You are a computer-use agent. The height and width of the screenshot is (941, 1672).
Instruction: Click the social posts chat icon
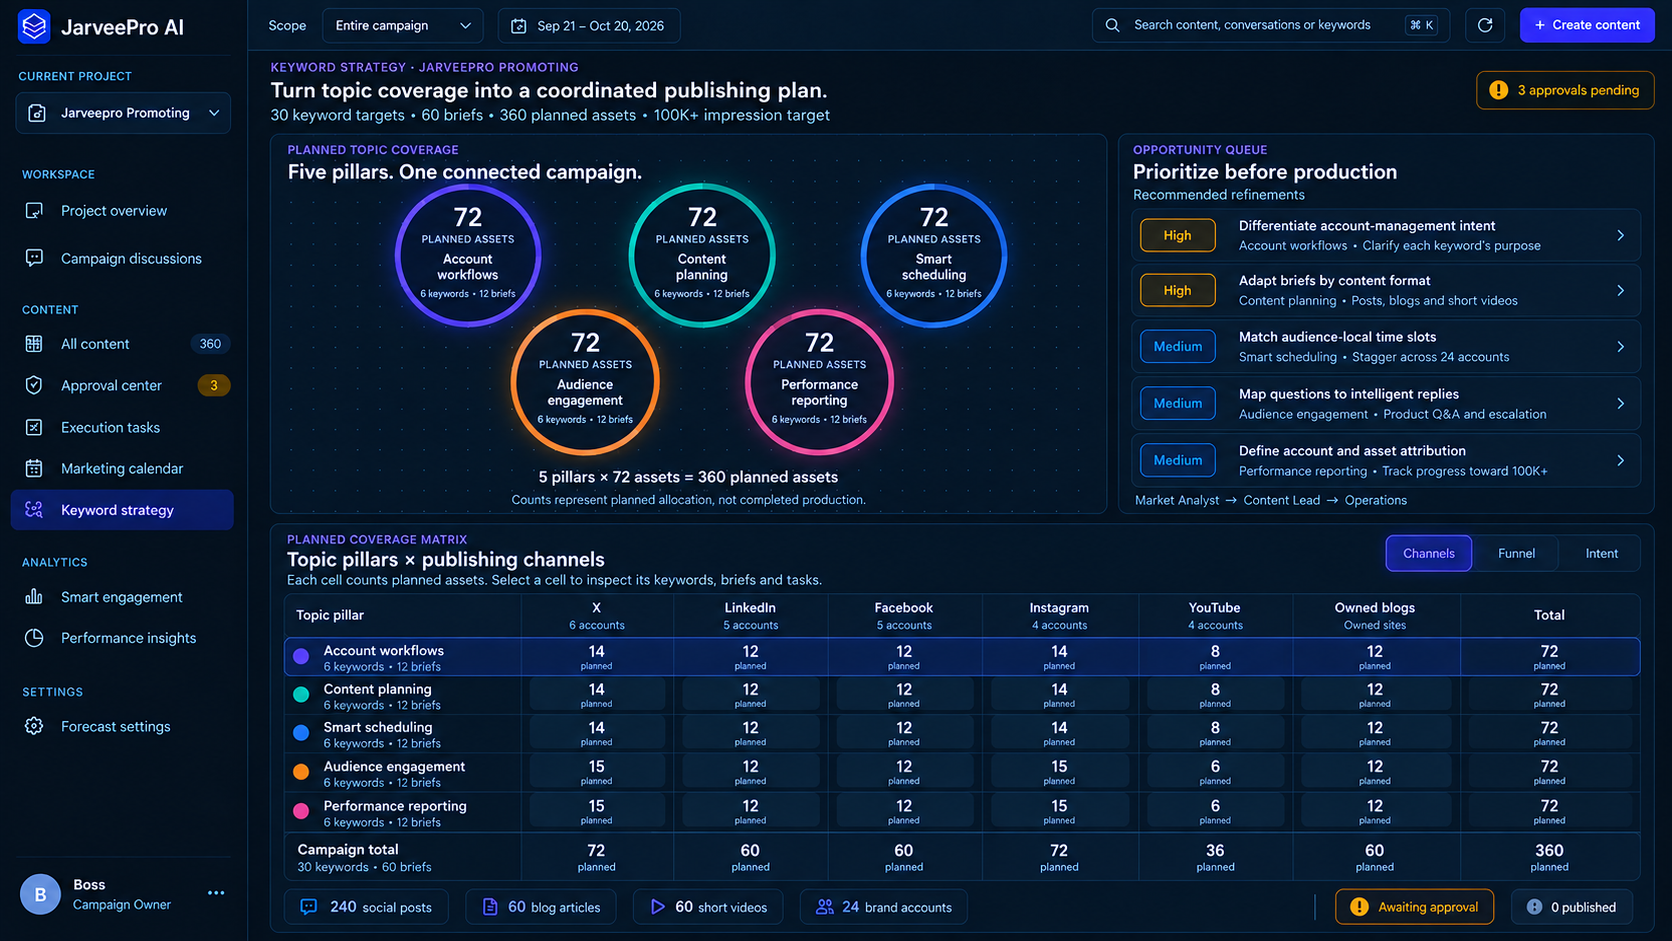click(309, 907)
